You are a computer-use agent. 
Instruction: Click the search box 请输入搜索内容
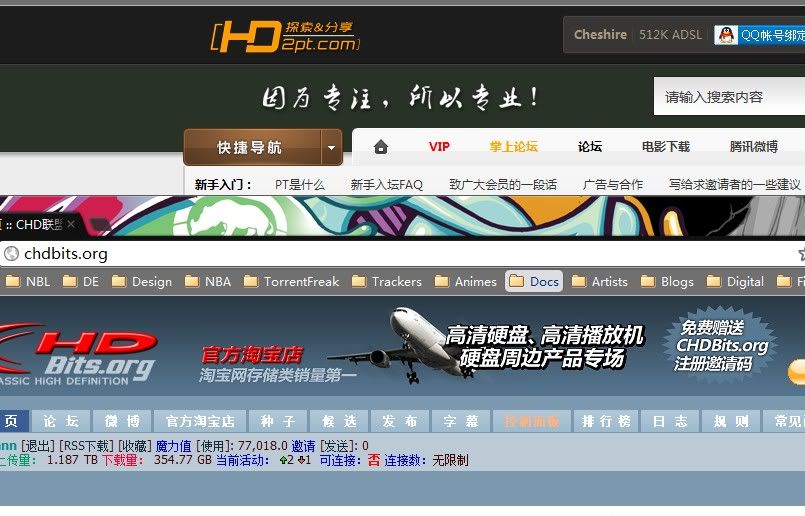click(x=729, y=97)
